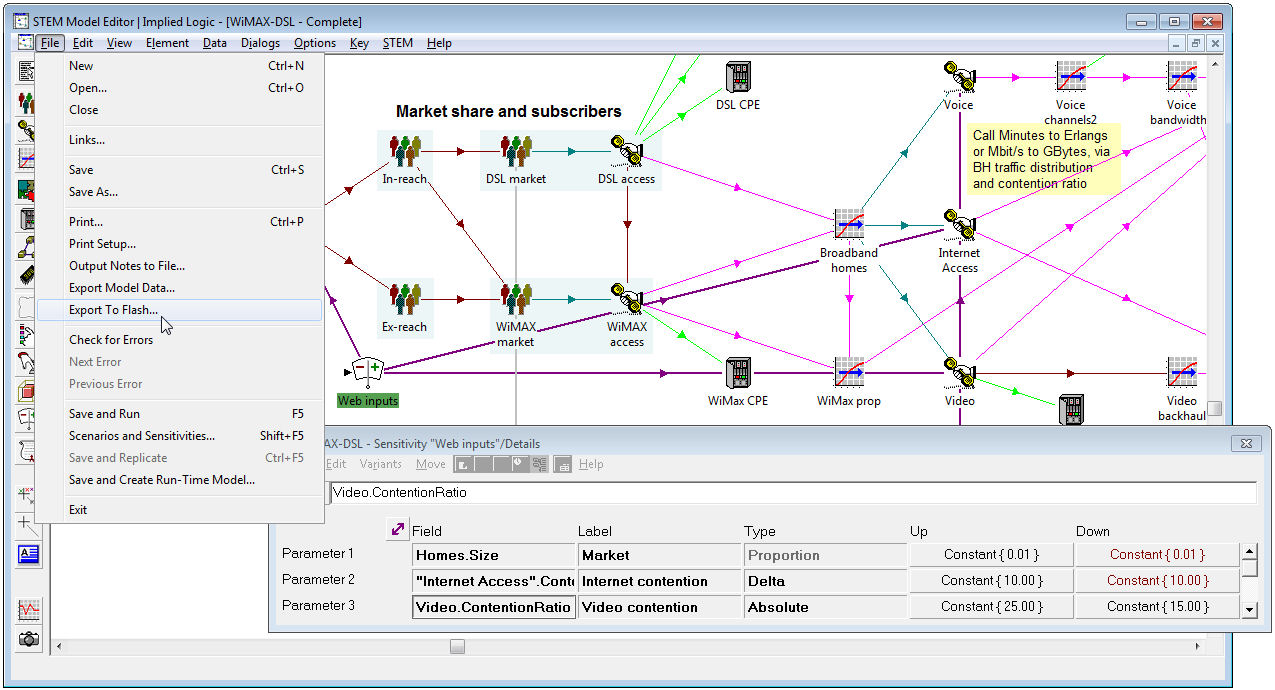1275x690 pixels.
Task: Click the Voice channels2 transformation icon
Action: point(1071,77)
